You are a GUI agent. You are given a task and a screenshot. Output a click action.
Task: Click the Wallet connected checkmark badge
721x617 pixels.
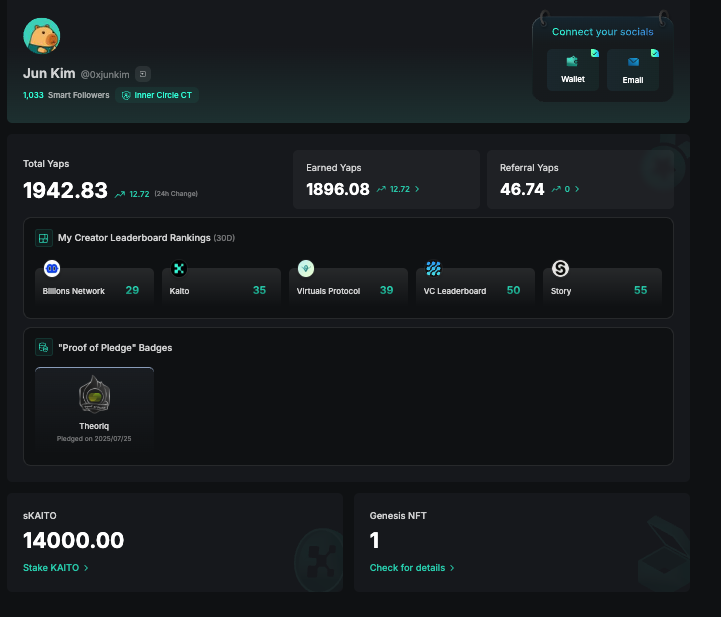595,53
